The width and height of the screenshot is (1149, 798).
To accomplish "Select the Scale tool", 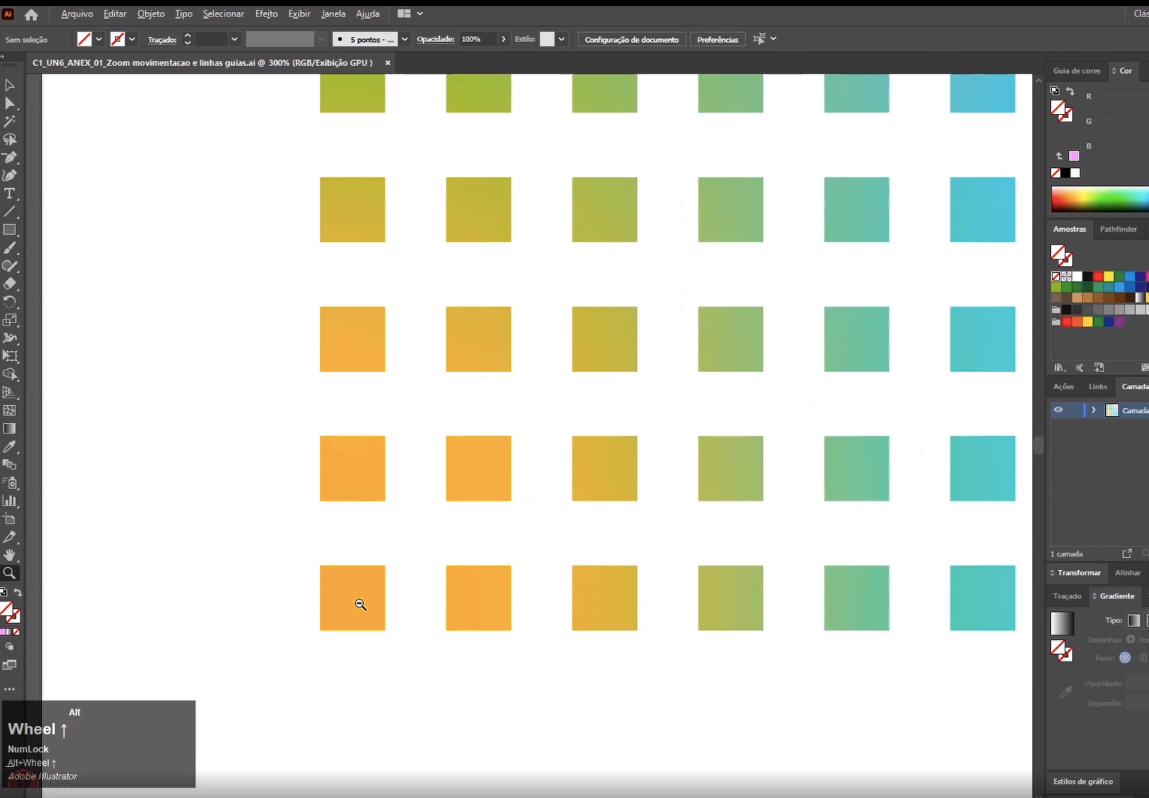I will tap(10, 320).
